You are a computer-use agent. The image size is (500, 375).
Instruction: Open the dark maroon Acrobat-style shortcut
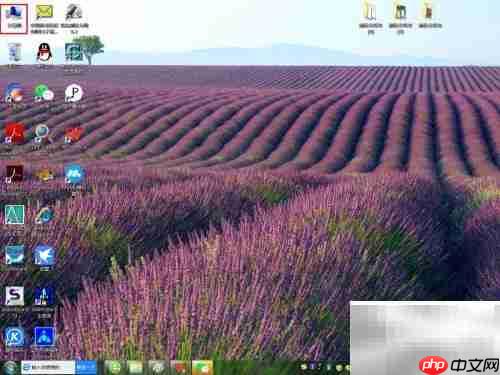point(14,175)
